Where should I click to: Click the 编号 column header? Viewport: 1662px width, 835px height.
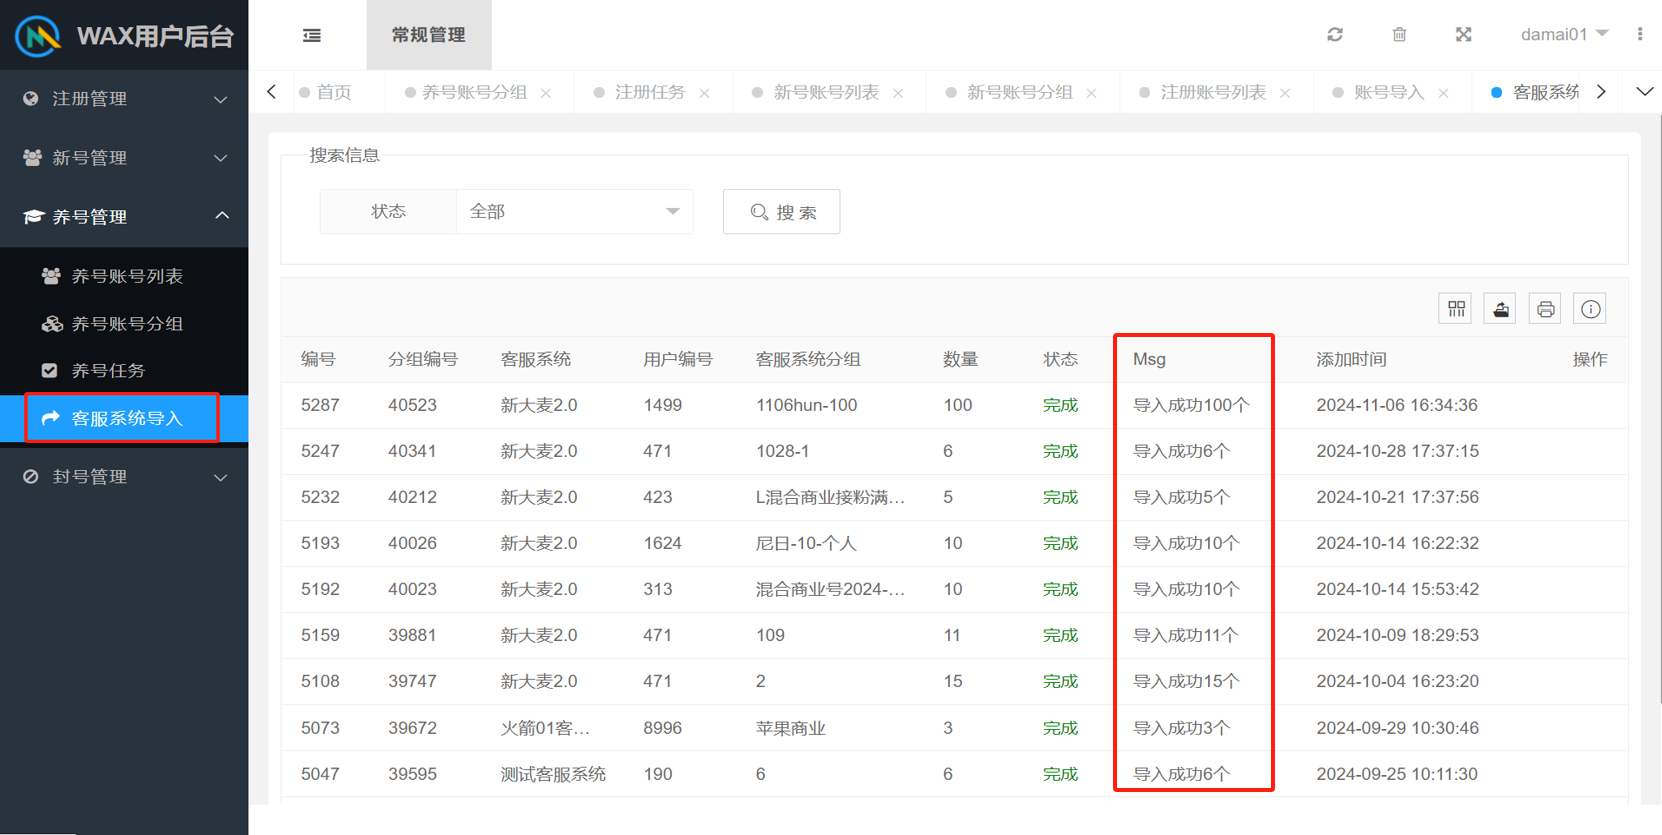pyautogui.click(x=318, y=359)
